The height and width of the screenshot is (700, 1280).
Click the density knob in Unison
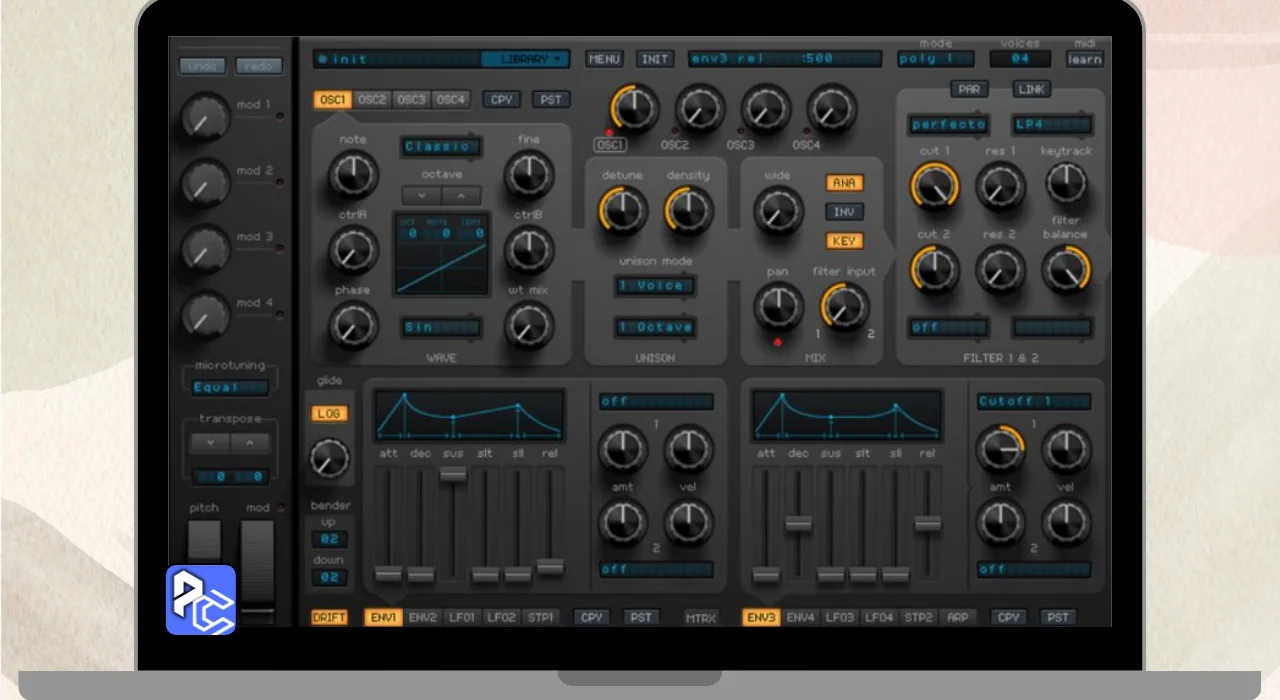click(688, 211)
